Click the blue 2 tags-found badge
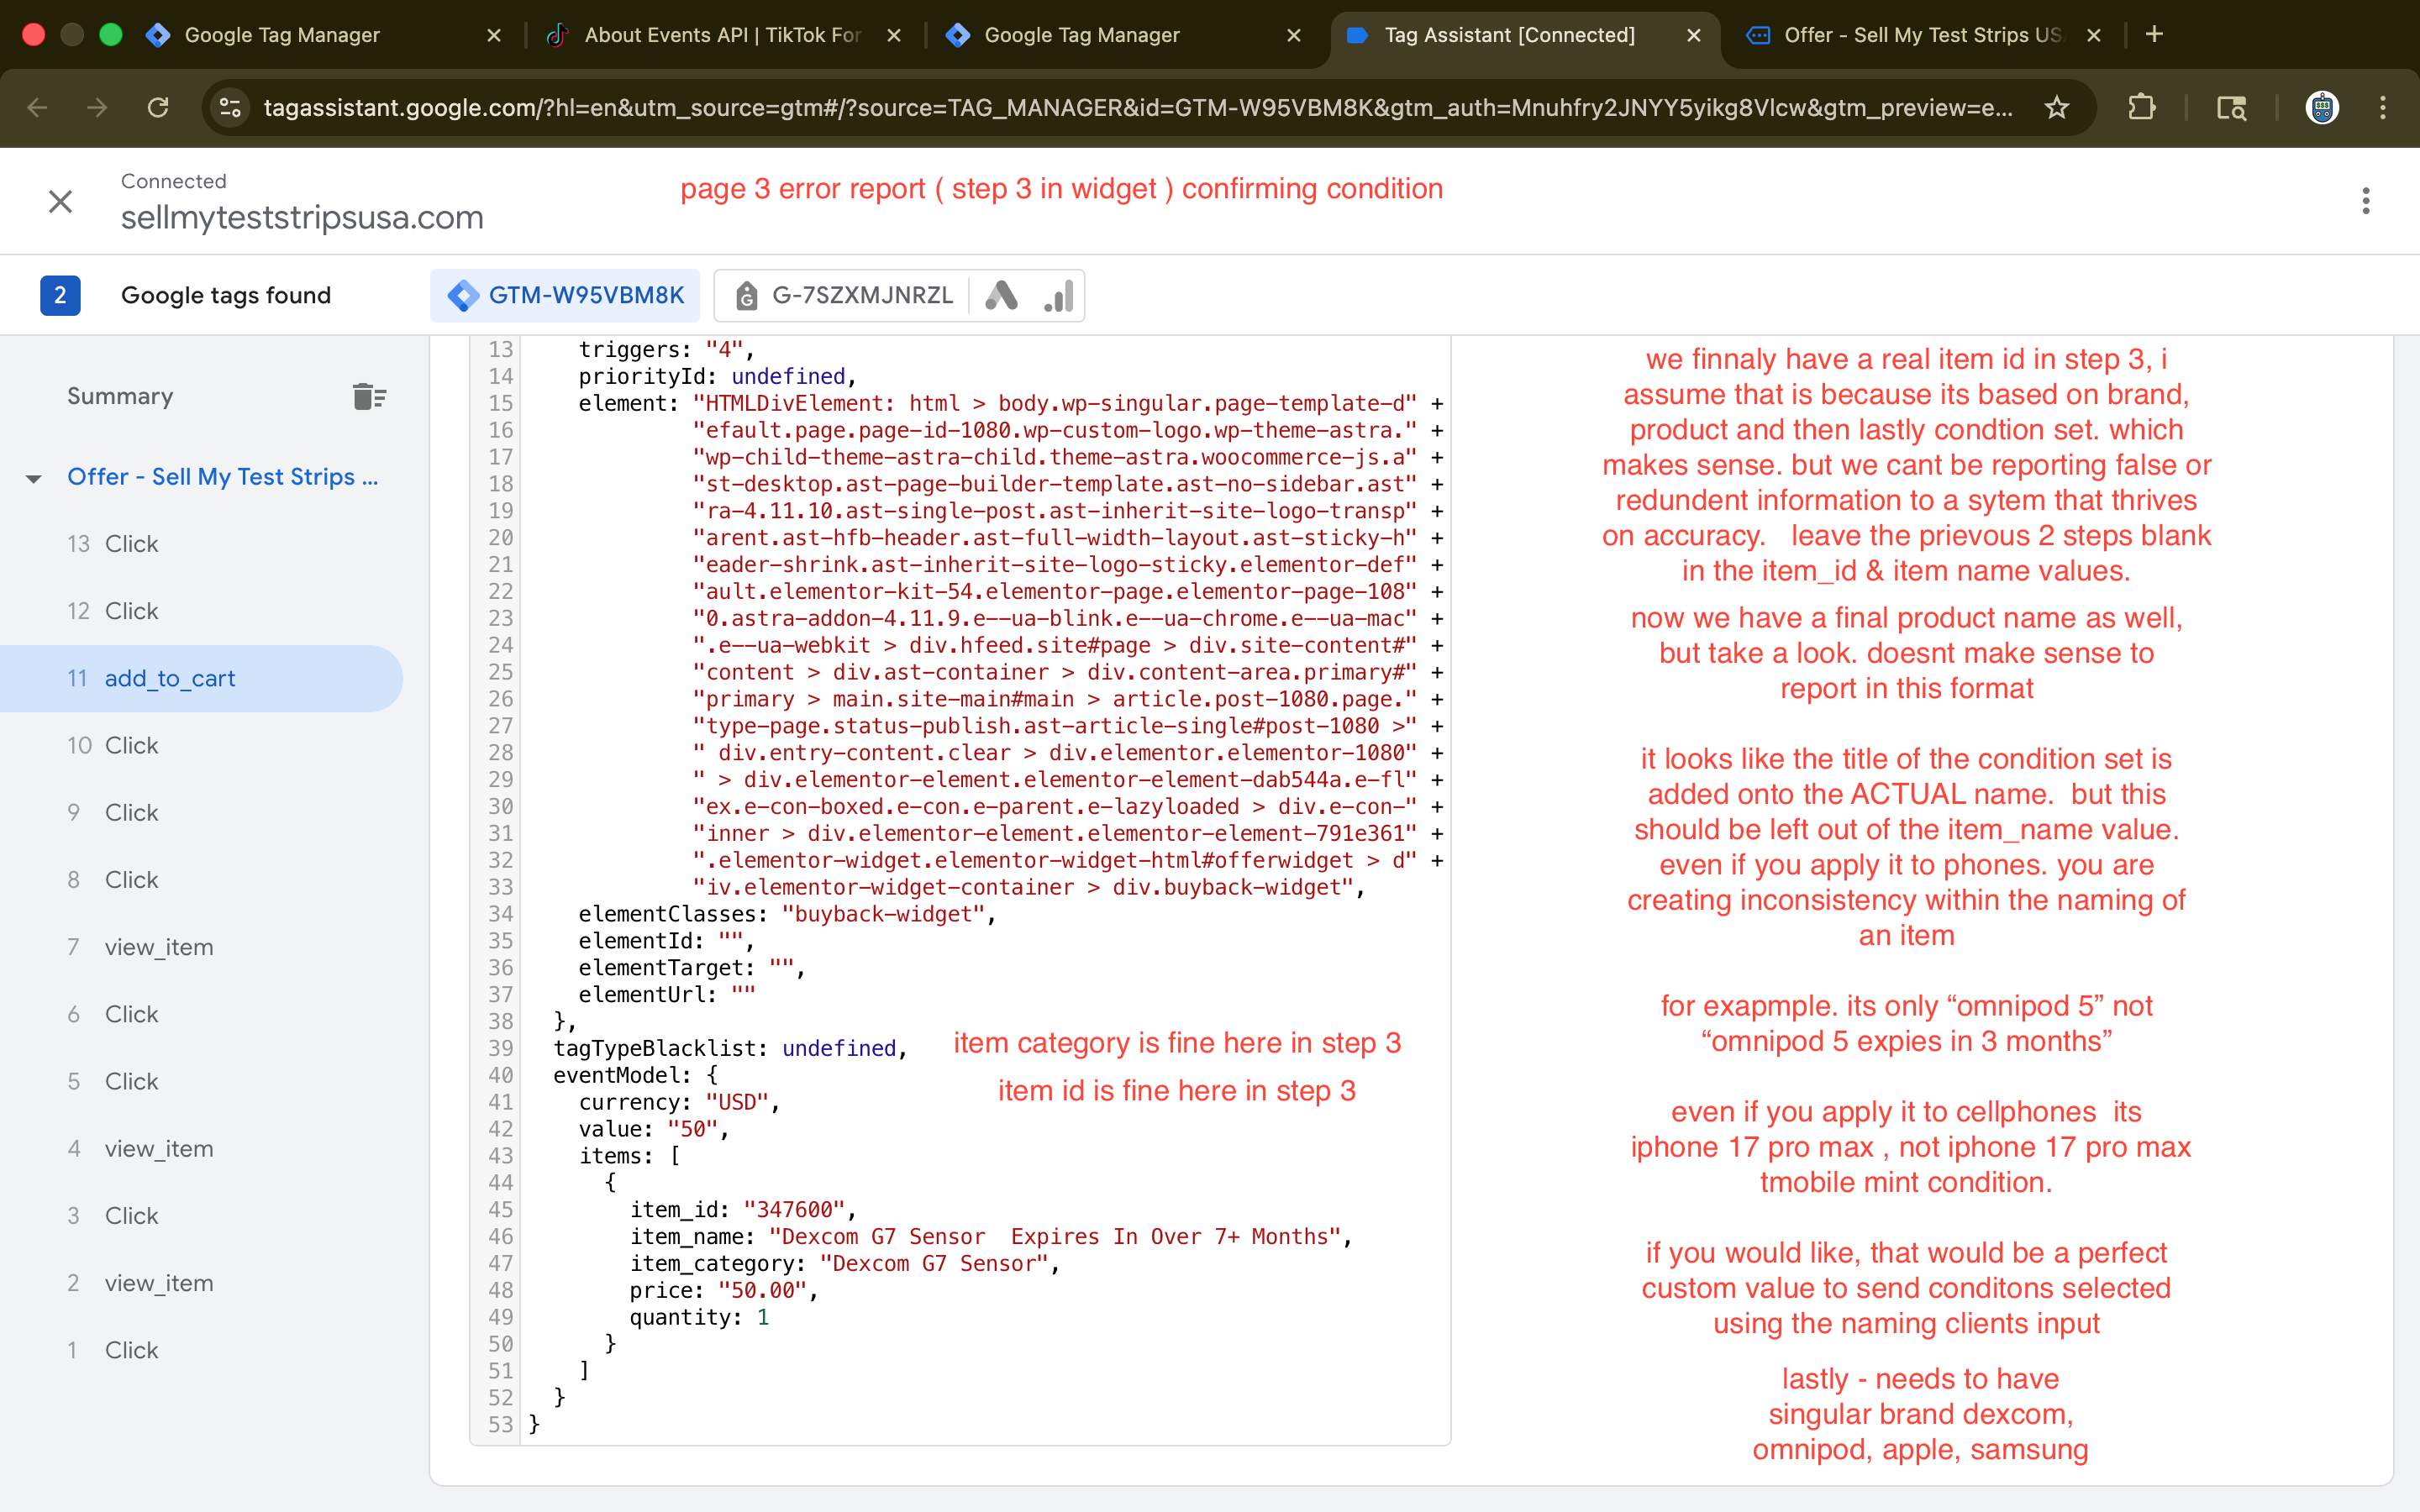Image resolution: width=2420 pixels, height=1512 pixels. click(x=60, y=295)
